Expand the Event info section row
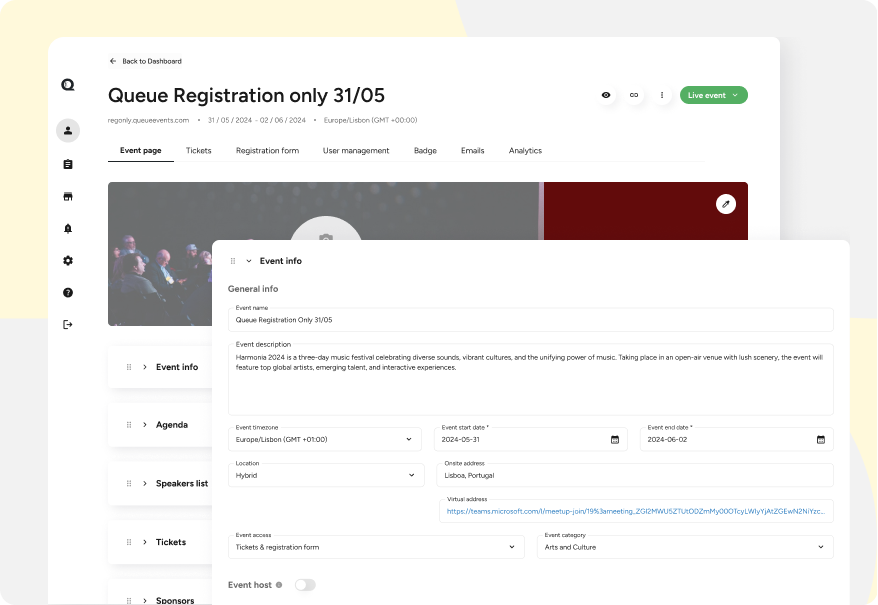The width and height of the screenshot is (878, 605). click(x=144, y=367)
